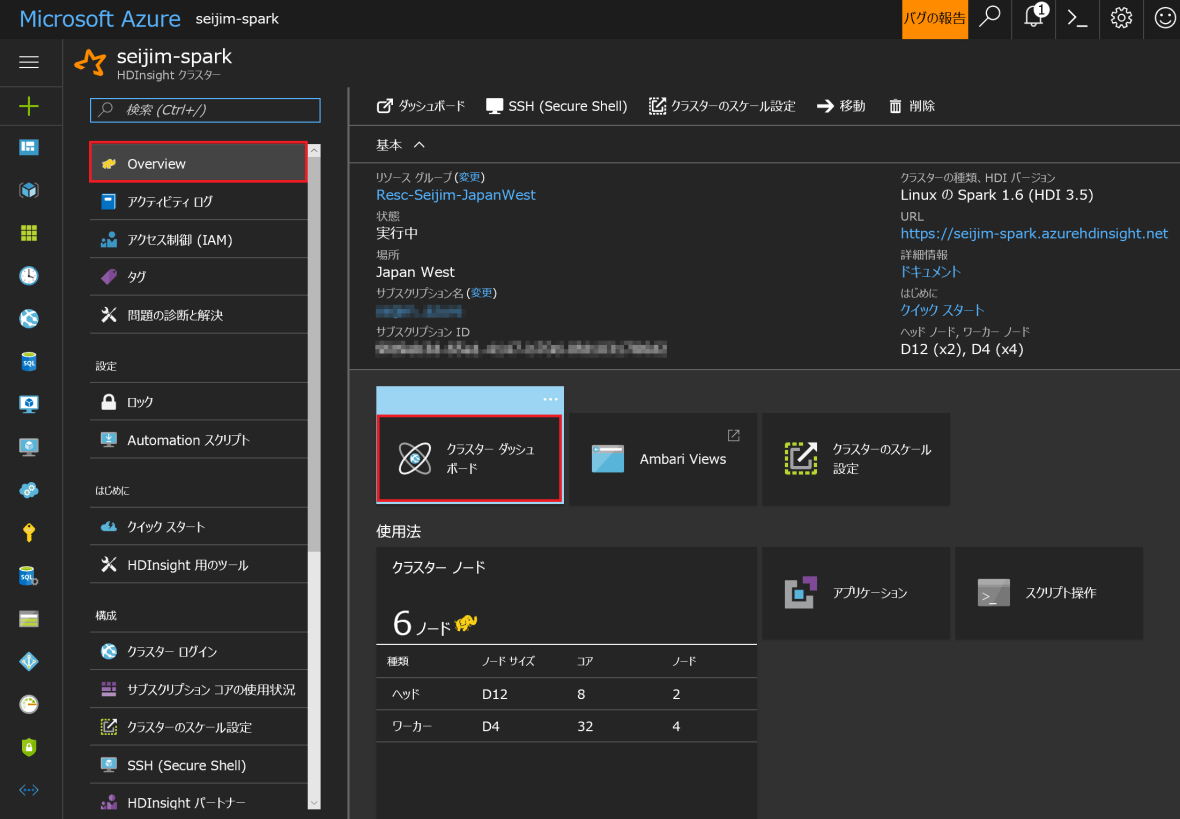Open the cluster dashboard tile
The width and height of the screenshot is (1180, 819).
coord(469,459)
